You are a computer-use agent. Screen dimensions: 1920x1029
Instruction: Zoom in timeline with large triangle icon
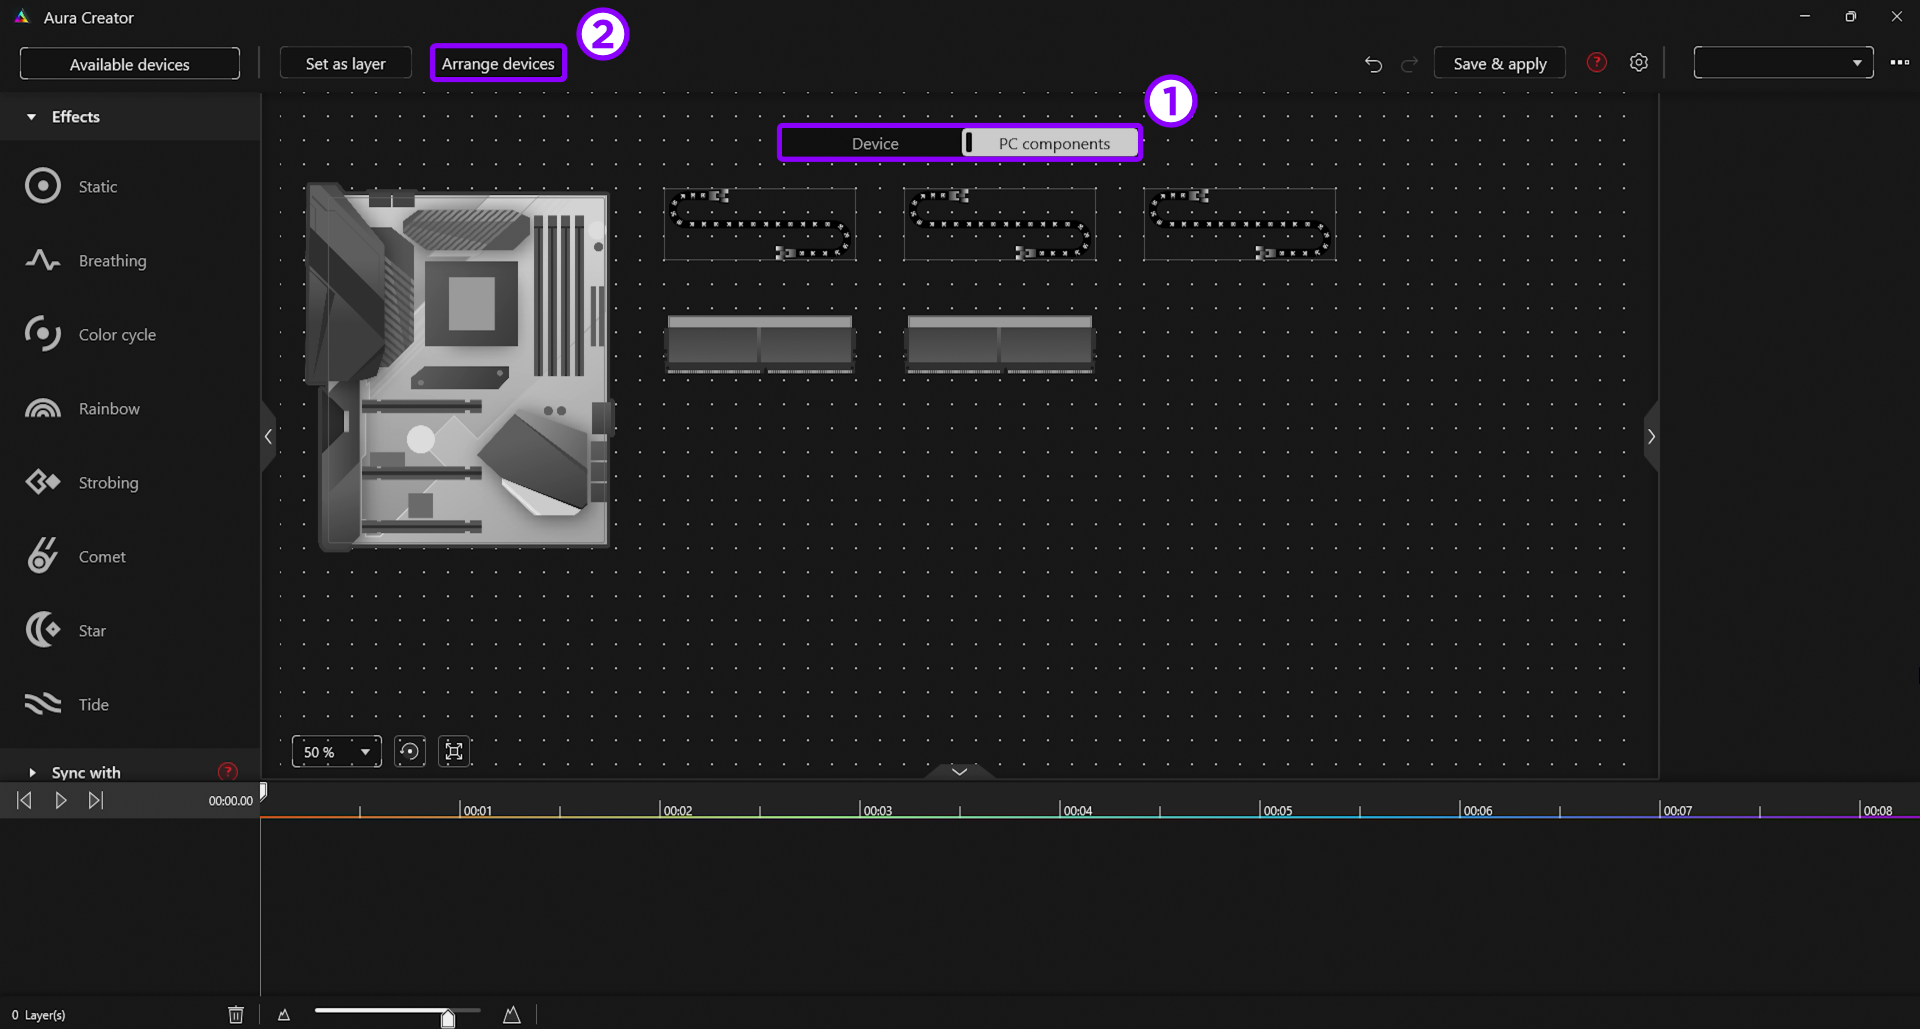pos(512,1014)
